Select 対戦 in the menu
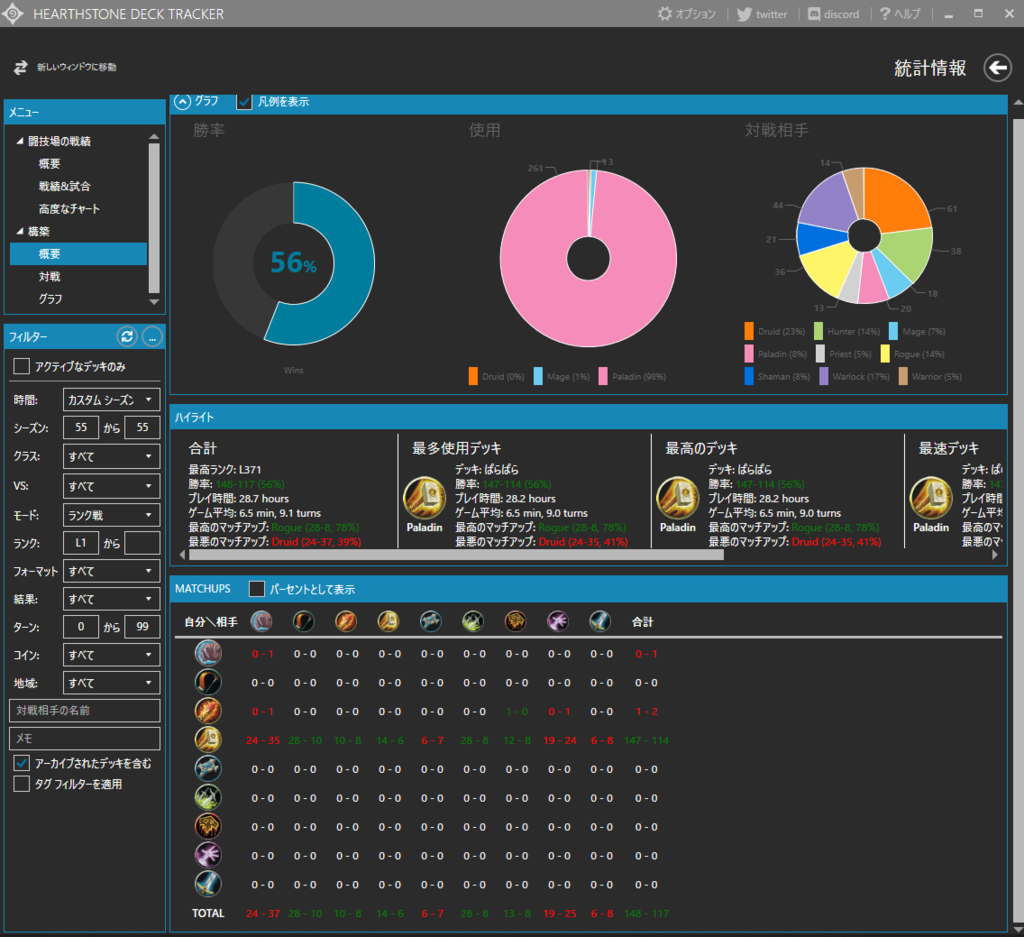 click(x=50, y=277)
